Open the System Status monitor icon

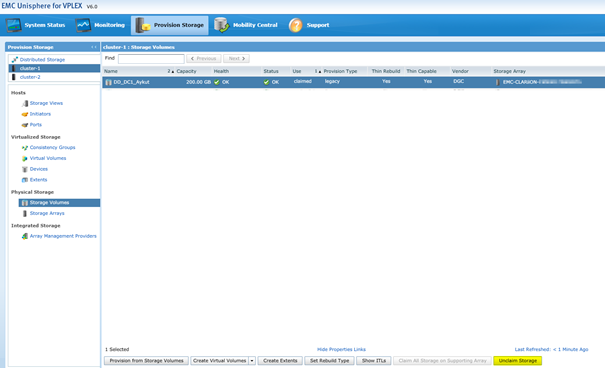[14, 25]
